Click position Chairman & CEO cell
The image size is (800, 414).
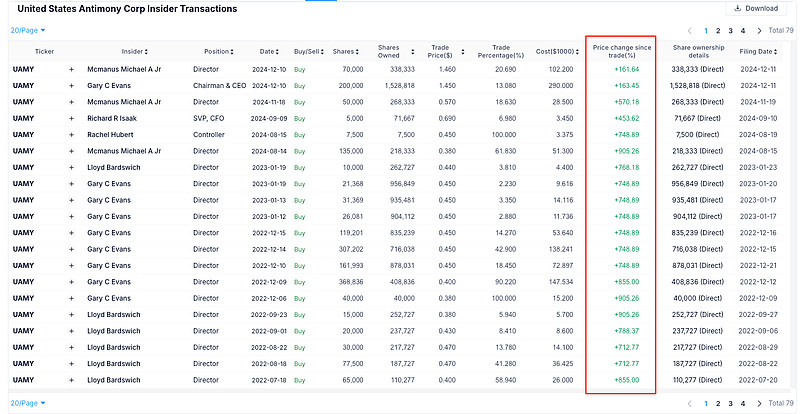click(x=219, y=85)
